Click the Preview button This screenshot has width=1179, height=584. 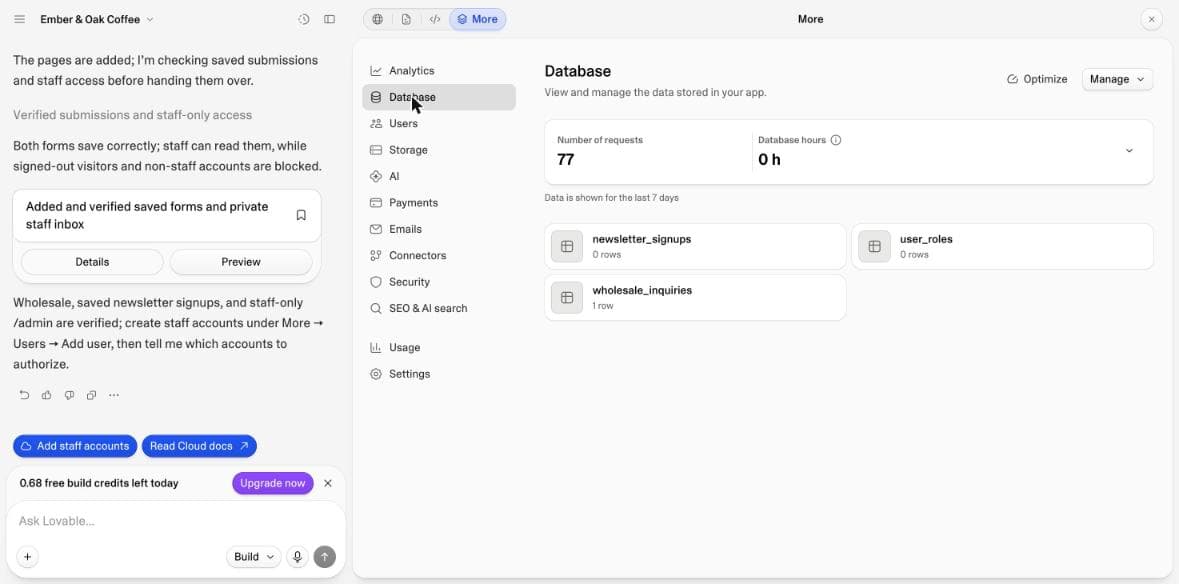(x=241, y=262)
